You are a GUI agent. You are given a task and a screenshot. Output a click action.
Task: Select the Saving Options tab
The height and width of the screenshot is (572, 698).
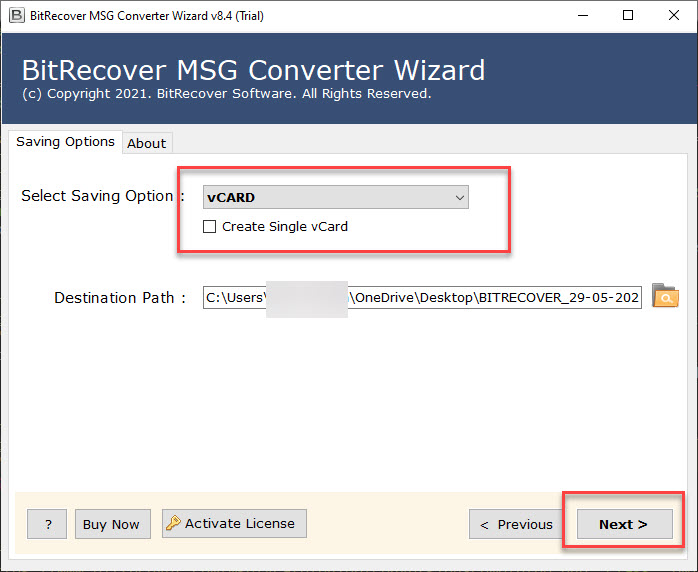pos(65,142)
